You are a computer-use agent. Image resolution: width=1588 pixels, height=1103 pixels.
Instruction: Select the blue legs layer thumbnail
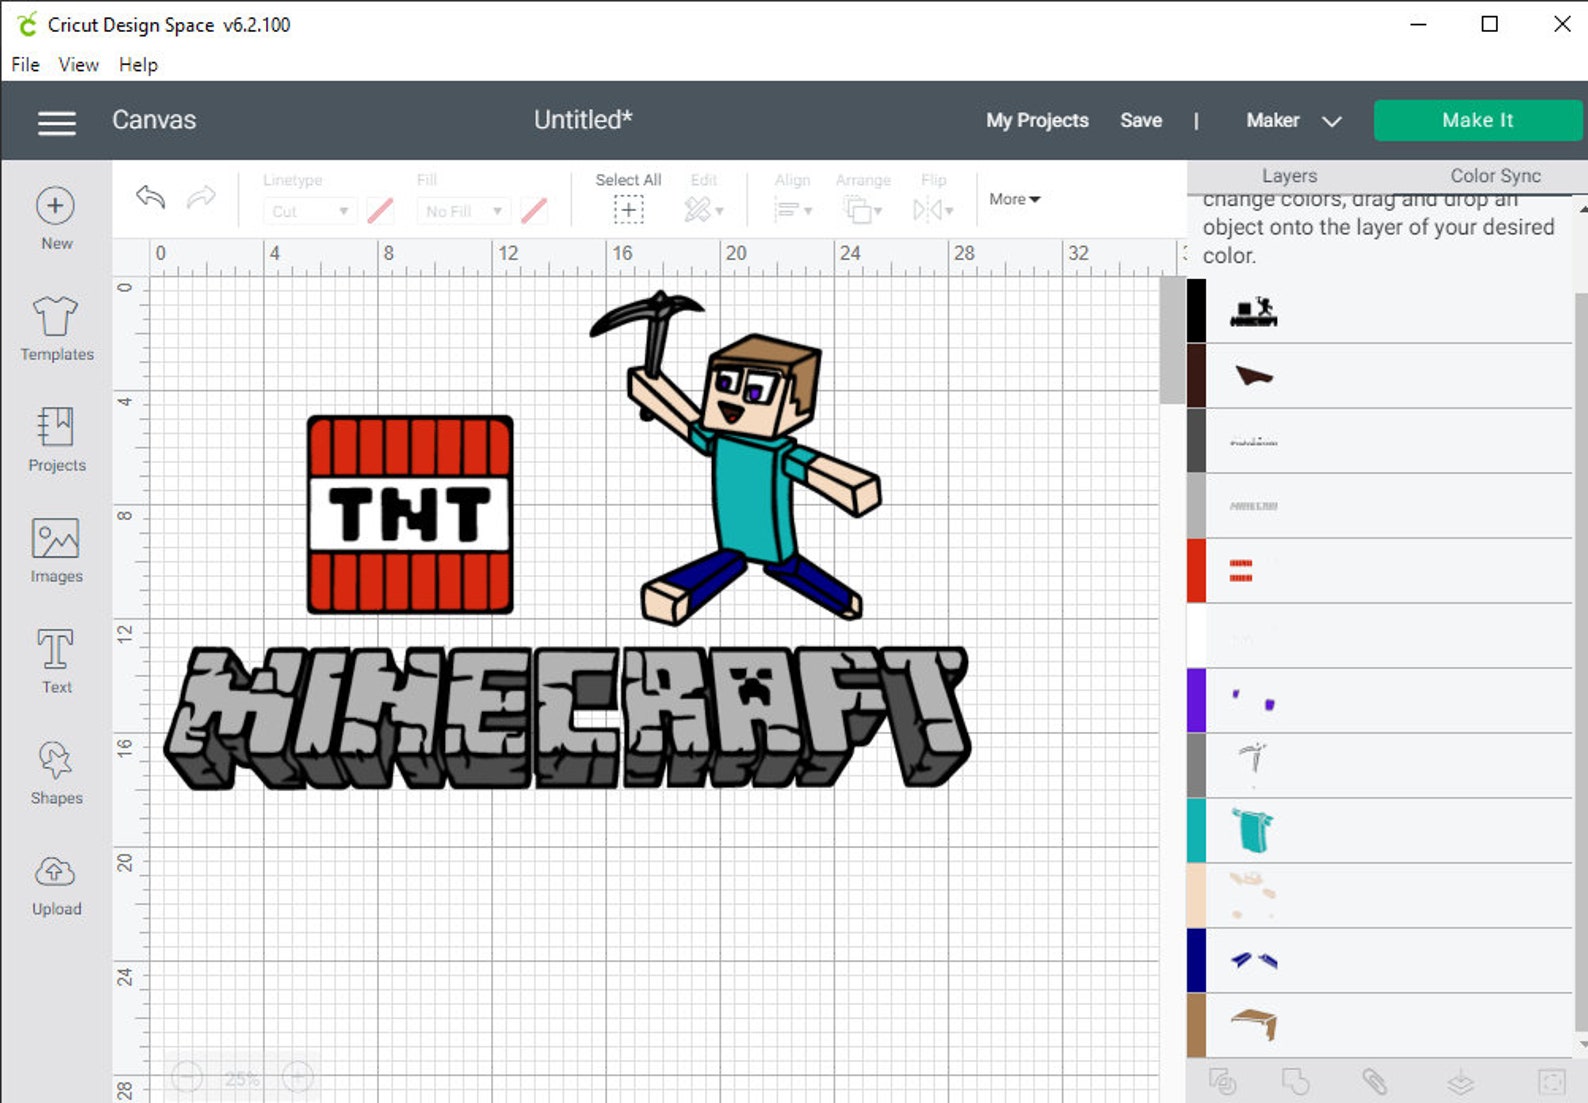[1254, 960]
